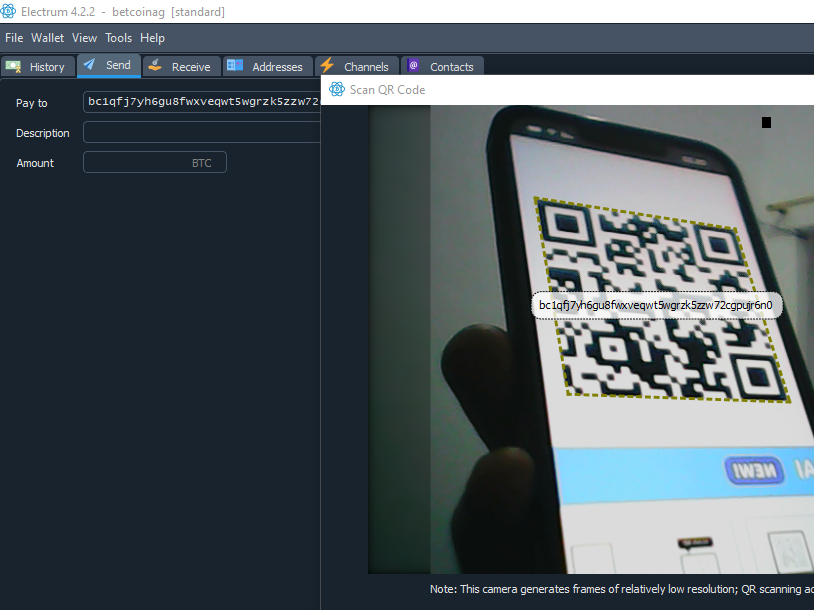Open the Wallet menu
This screenshot has height=610, width=814.
click(x=47, y=38)
